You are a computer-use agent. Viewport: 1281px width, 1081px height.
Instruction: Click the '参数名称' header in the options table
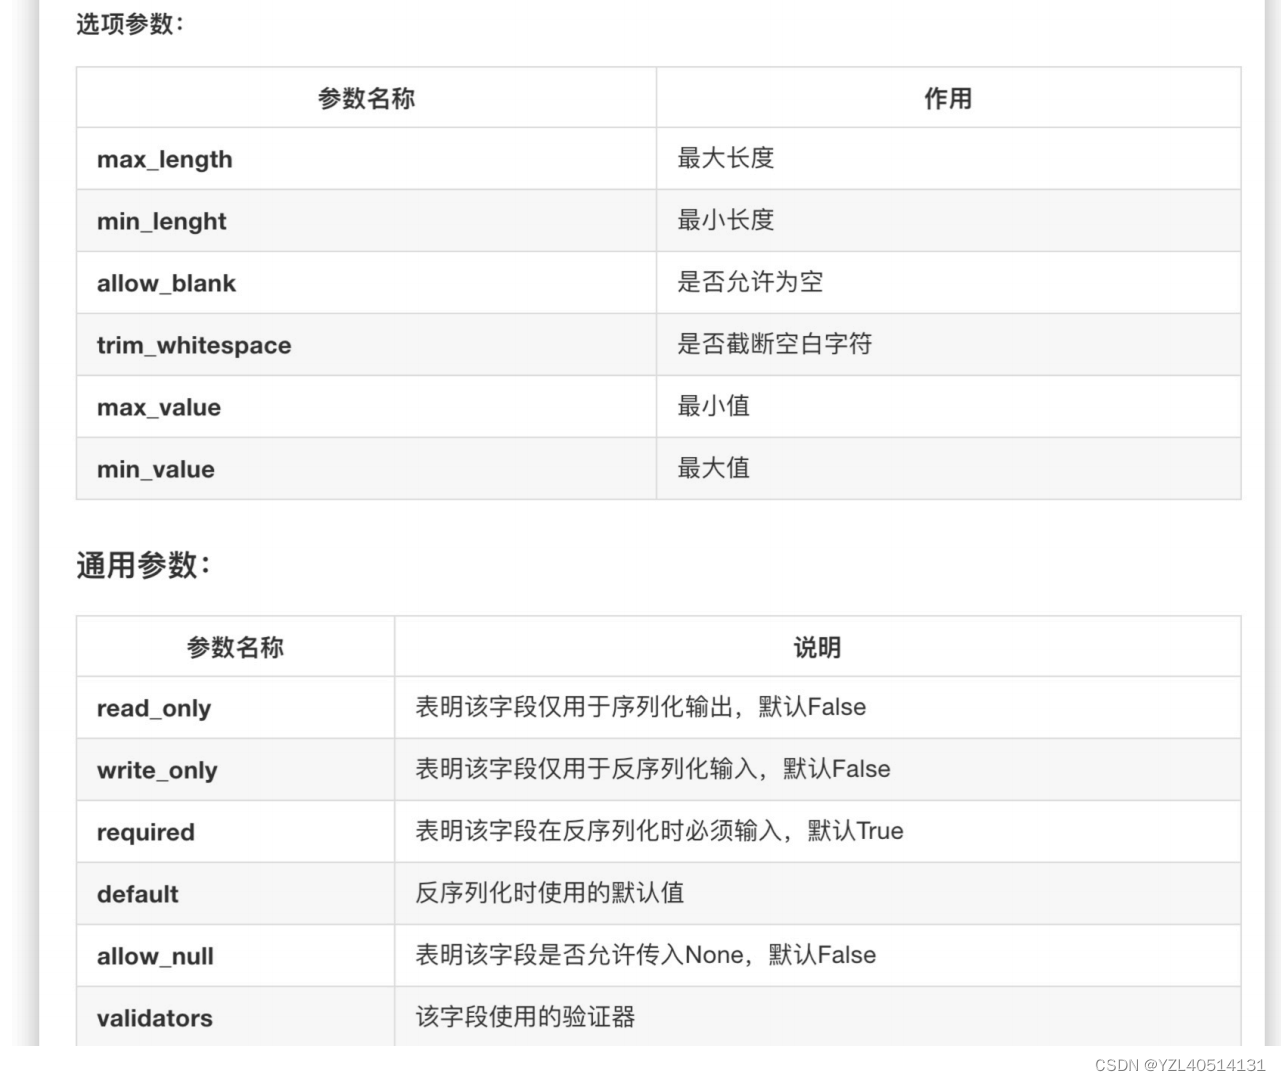click(366, 98)
